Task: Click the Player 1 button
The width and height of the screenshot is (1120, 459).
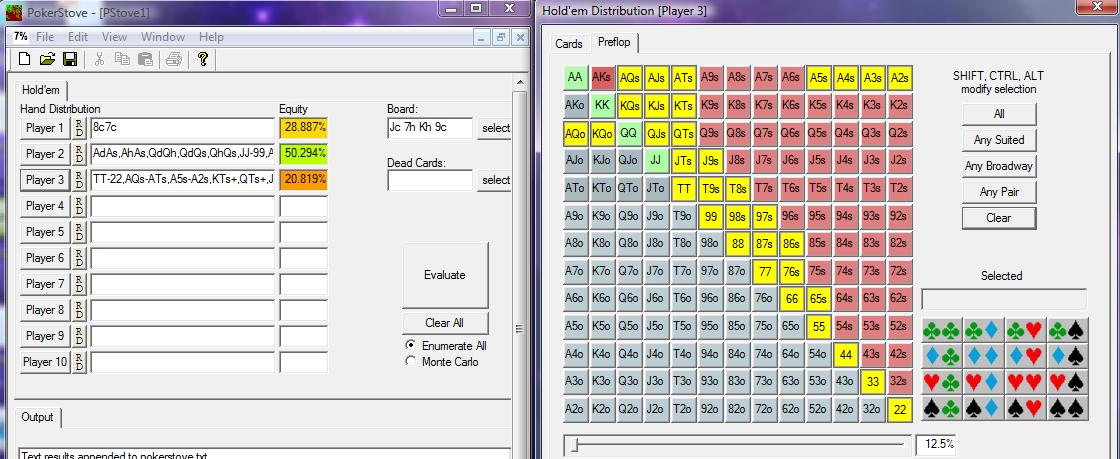Action: point(45,128)
